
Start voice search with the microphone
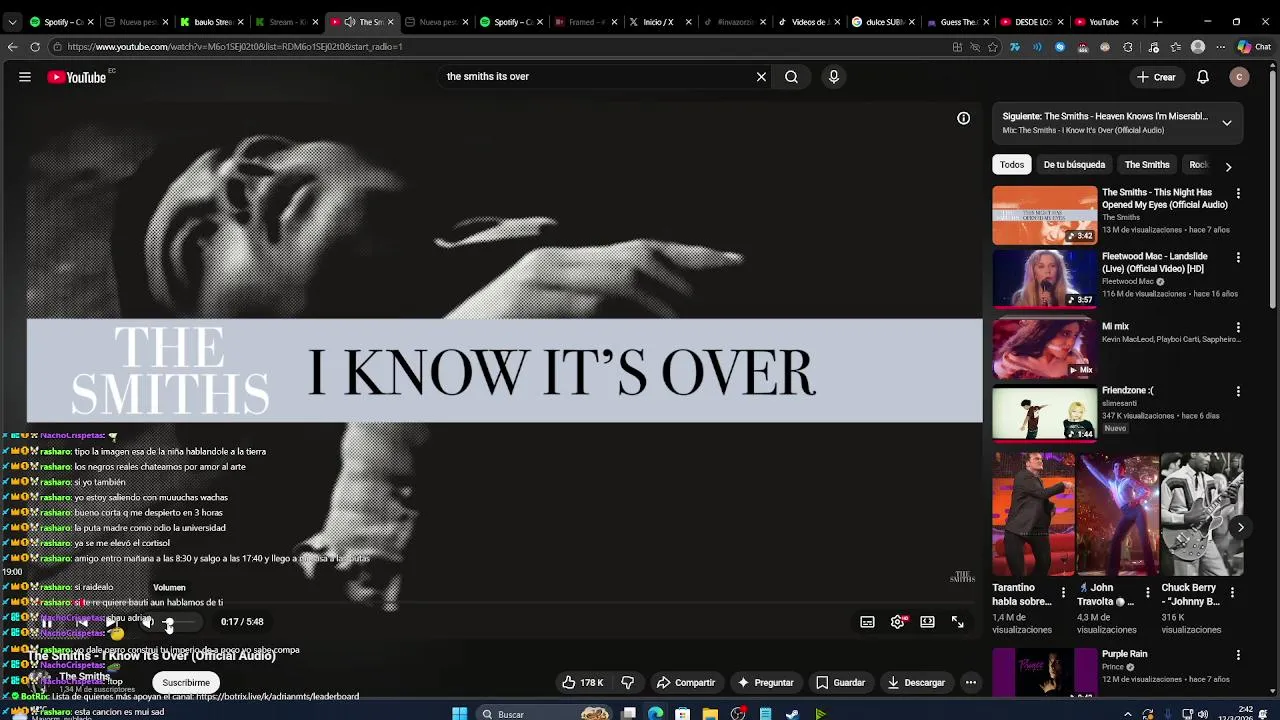[x=834, y=77]
